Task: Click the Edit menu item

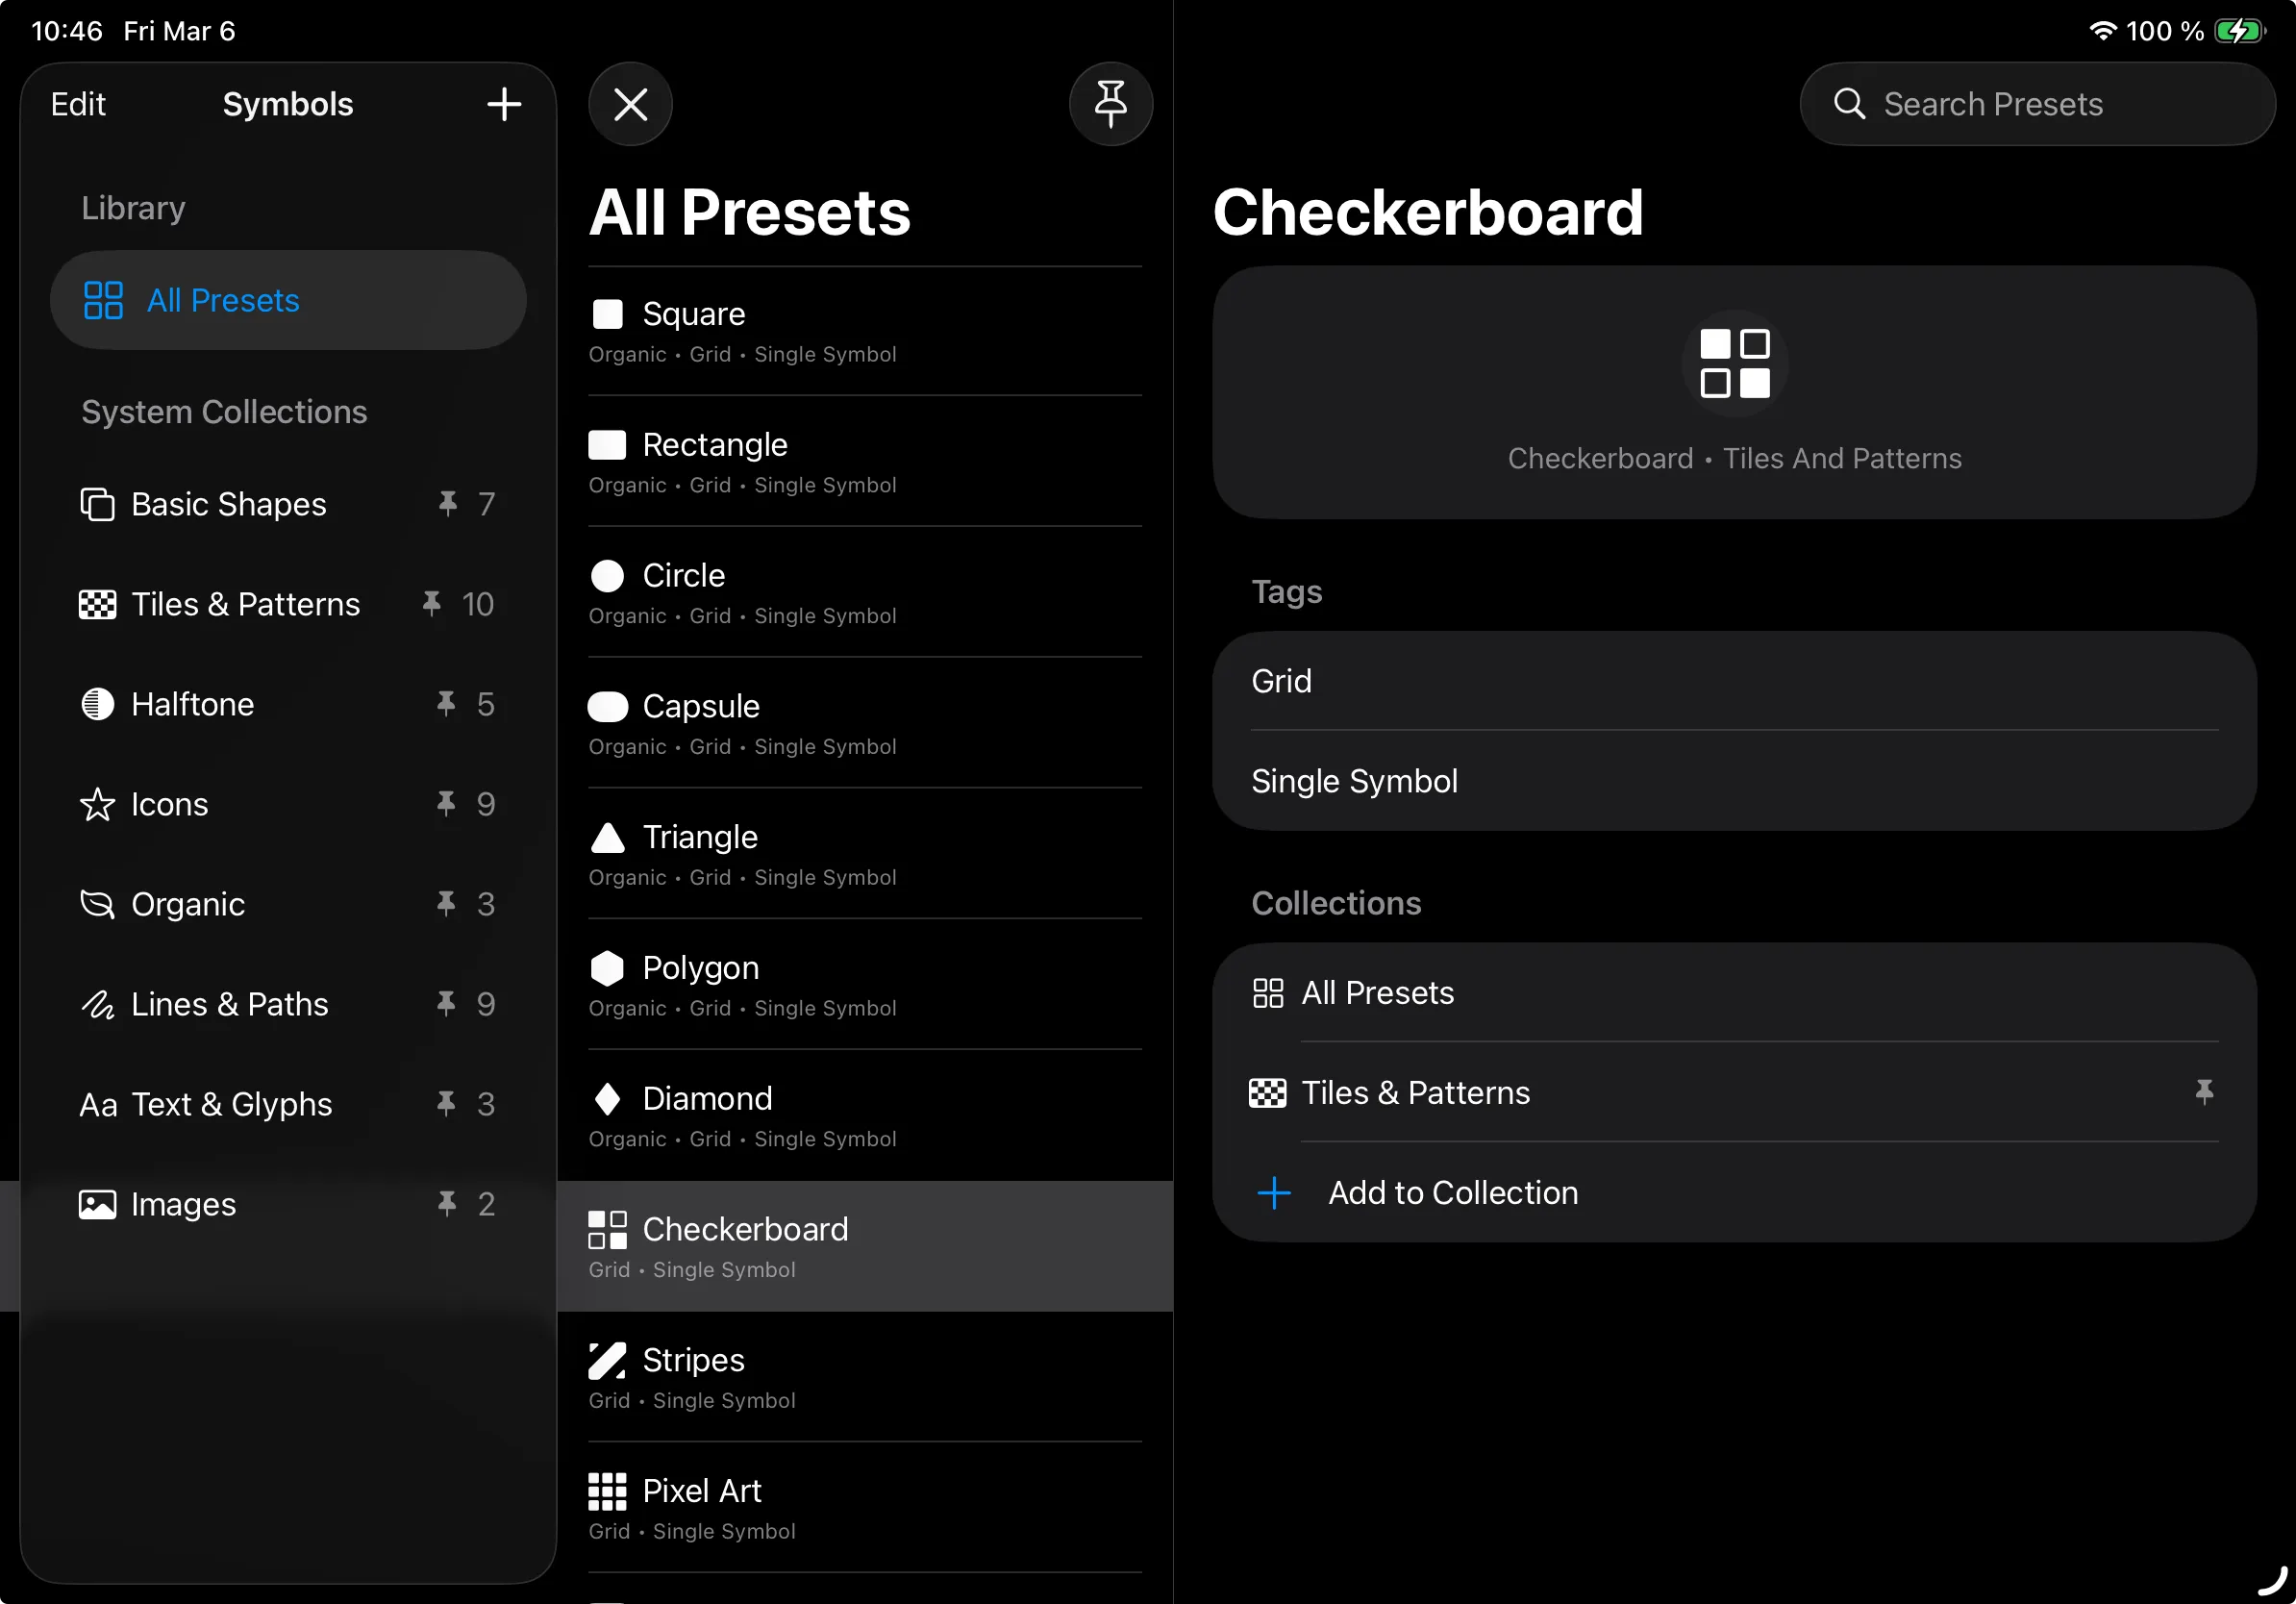Action: click(x=77, y=103)
